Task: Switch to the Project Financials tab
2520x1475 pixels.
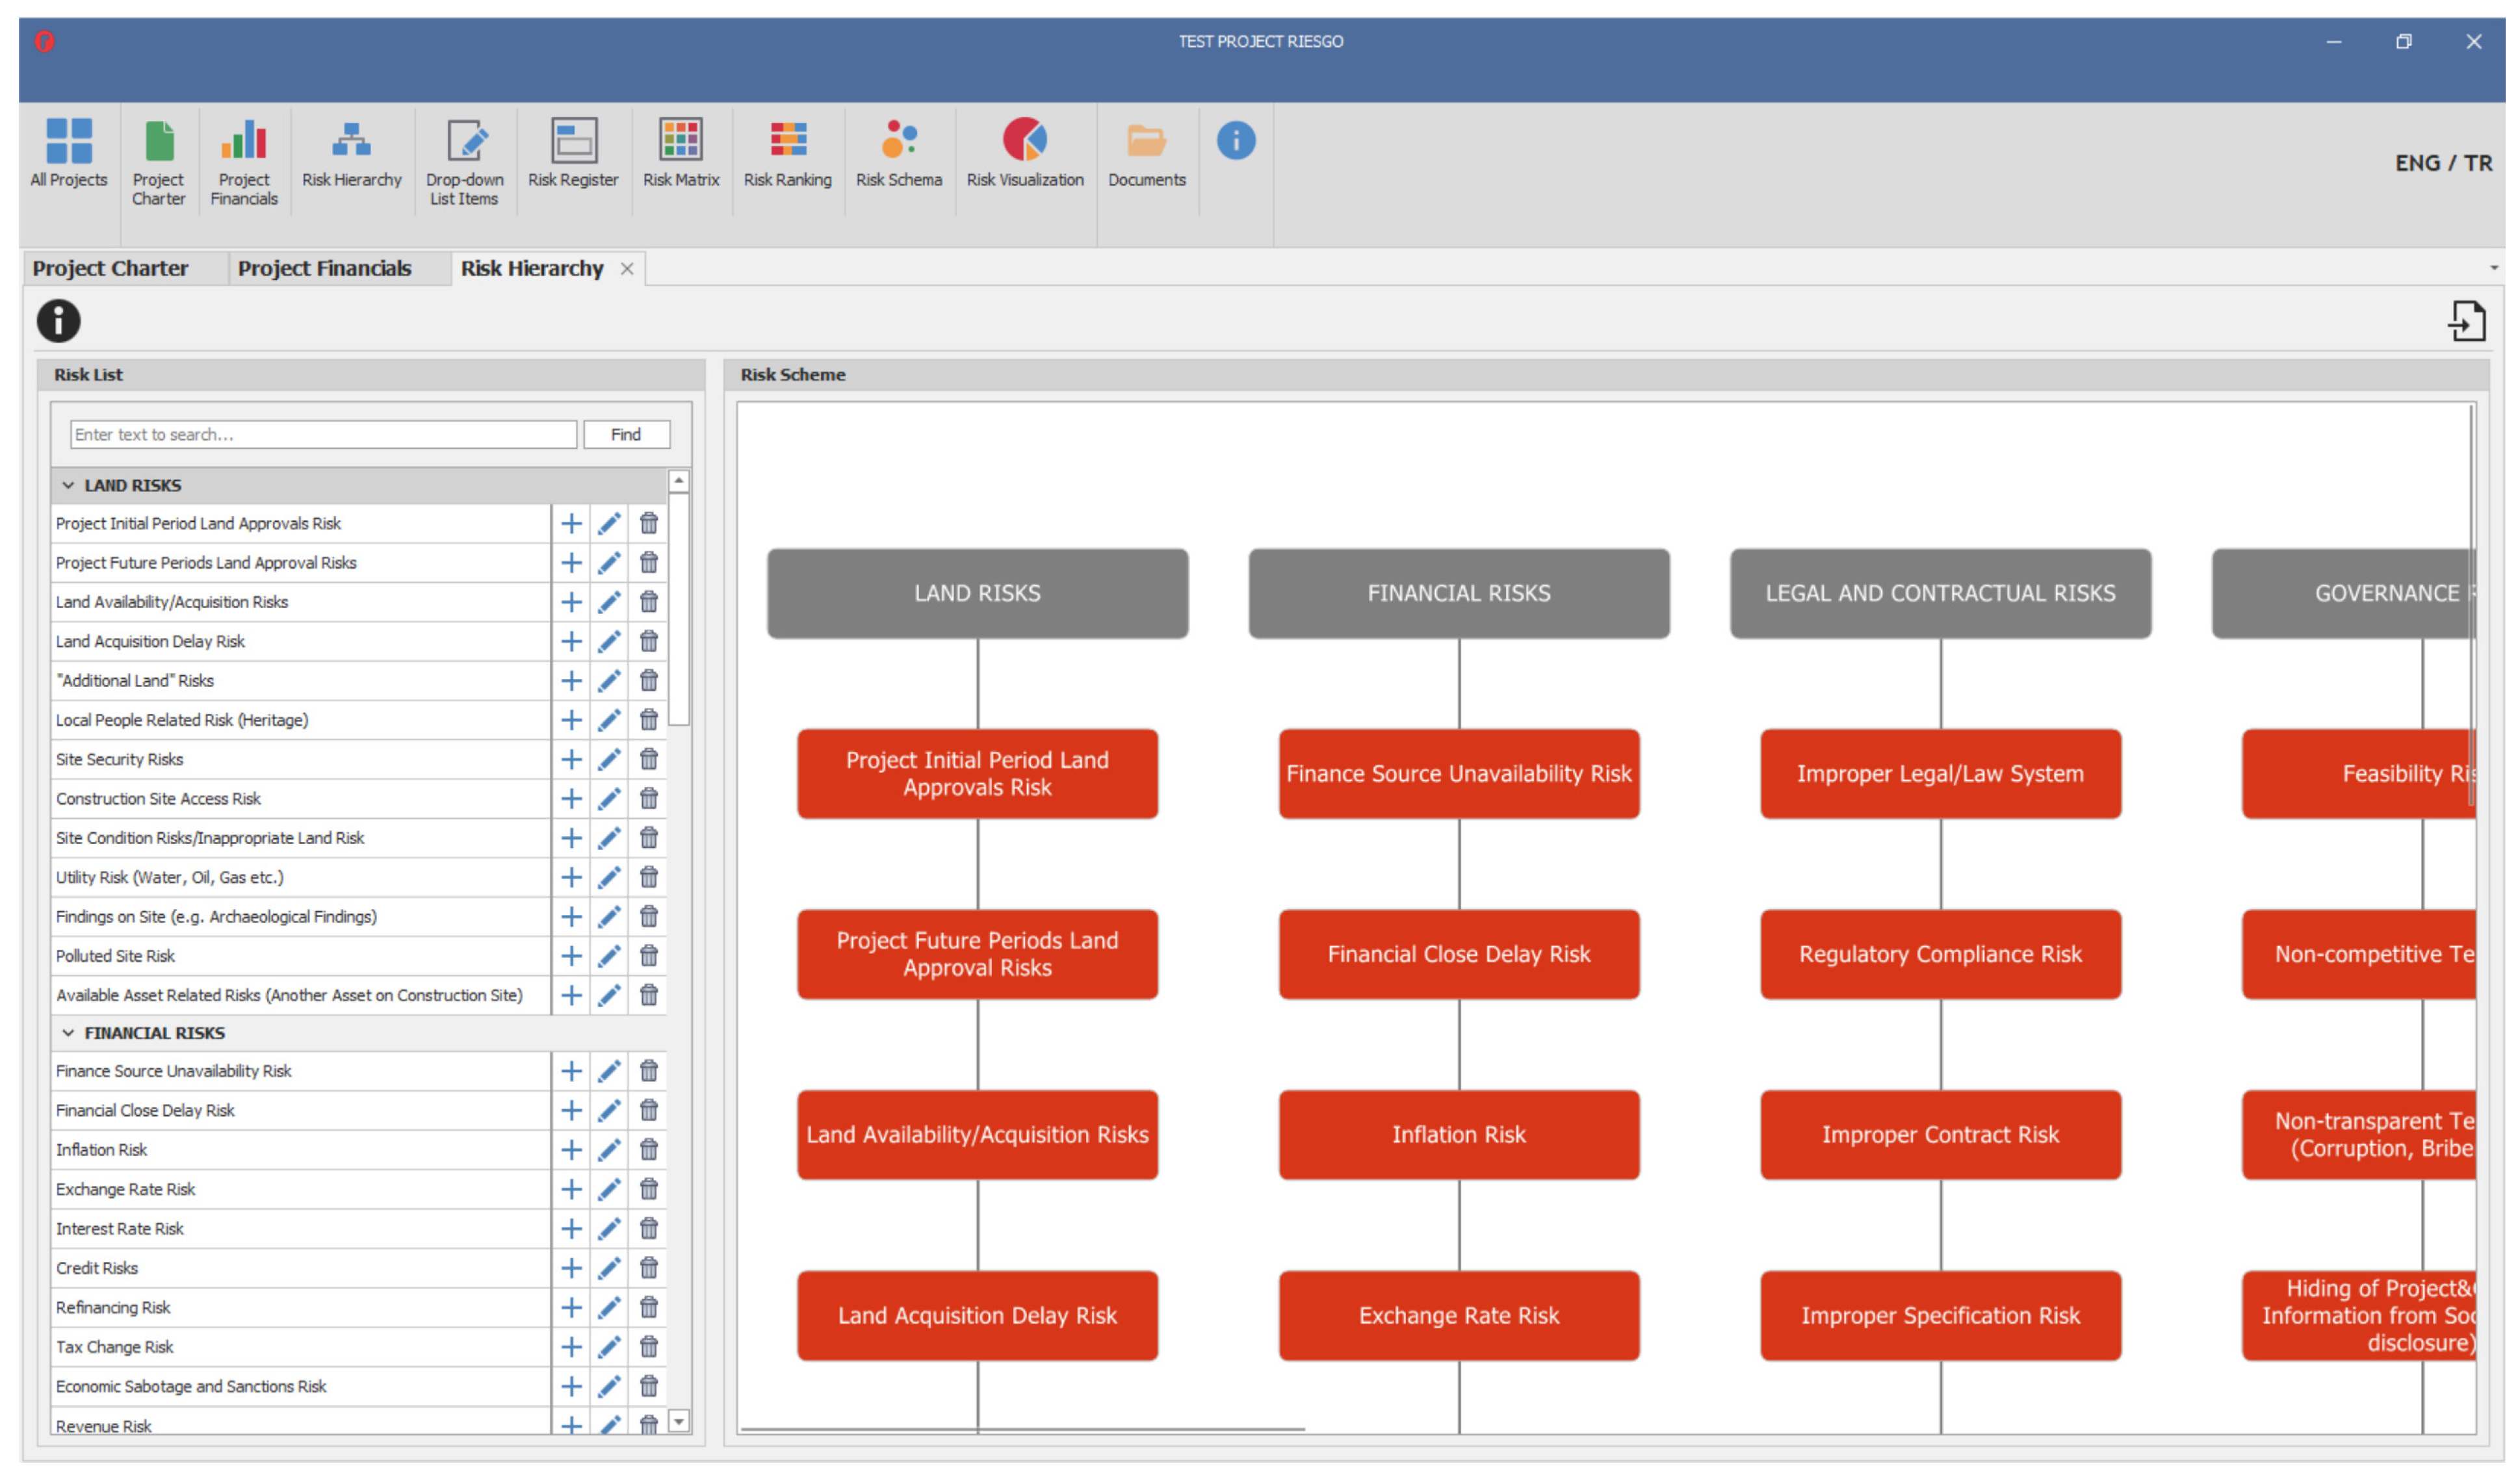Action: 324,268
